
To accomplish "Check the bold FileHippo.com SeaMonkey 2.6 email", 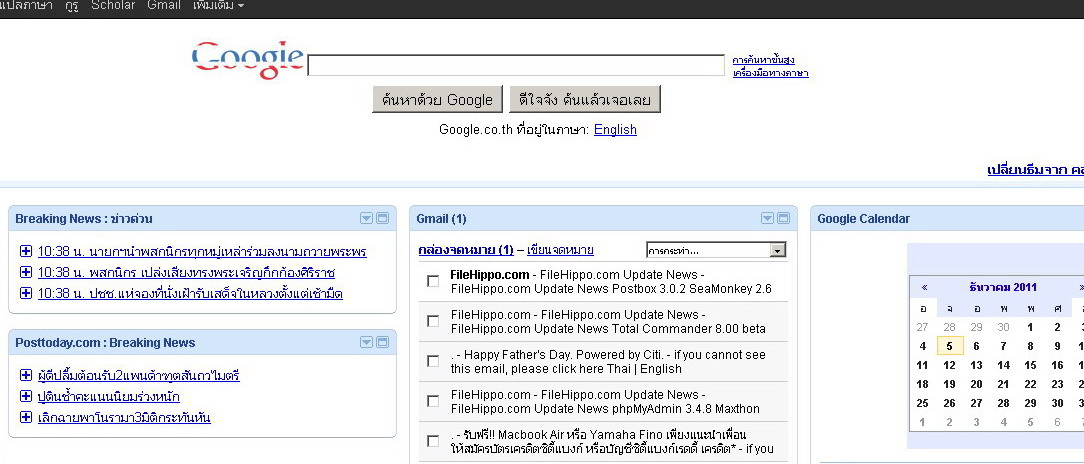I will tap(433, 281).
